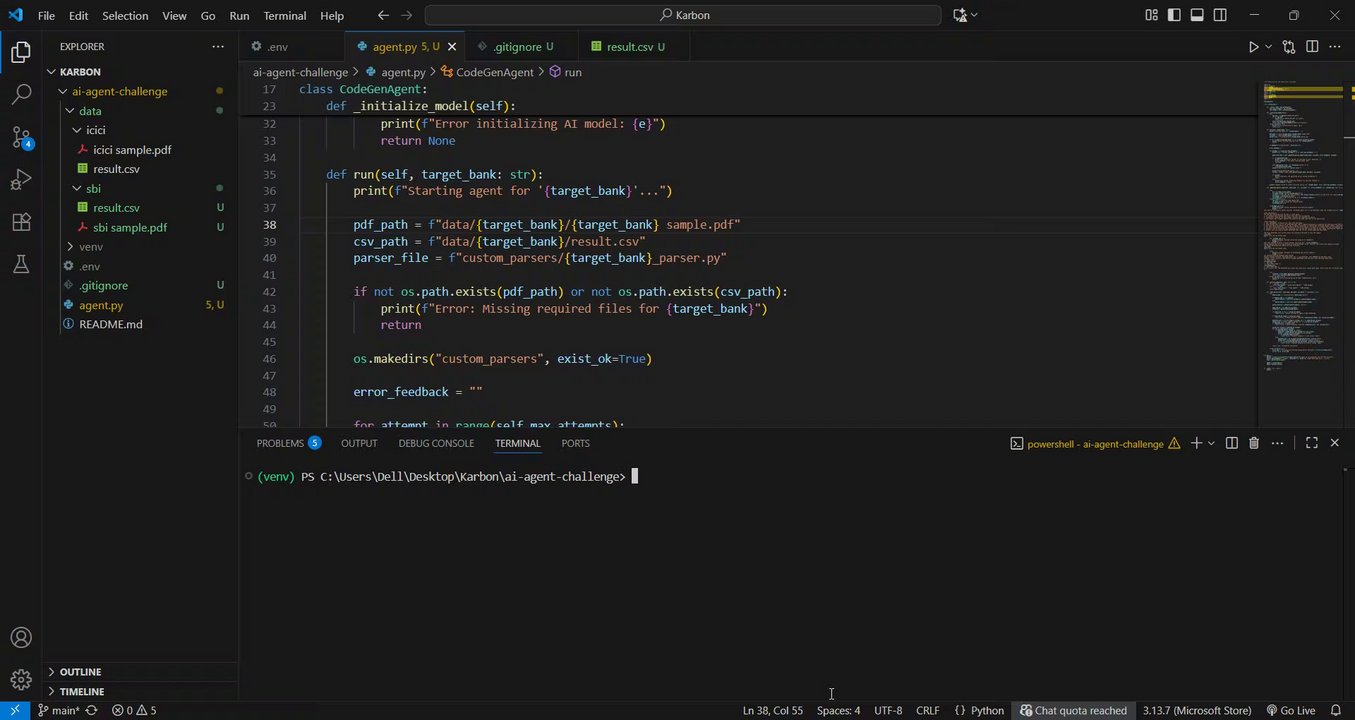Switch to the result.csv editor tab

(x=636, y=47)
